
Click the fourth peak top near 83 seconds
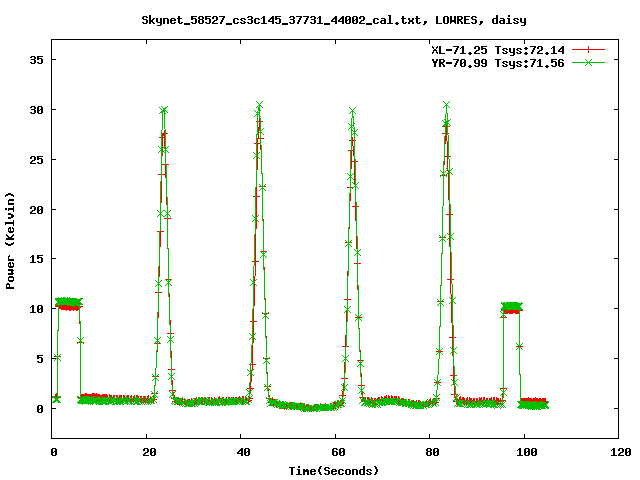(446, 105)
